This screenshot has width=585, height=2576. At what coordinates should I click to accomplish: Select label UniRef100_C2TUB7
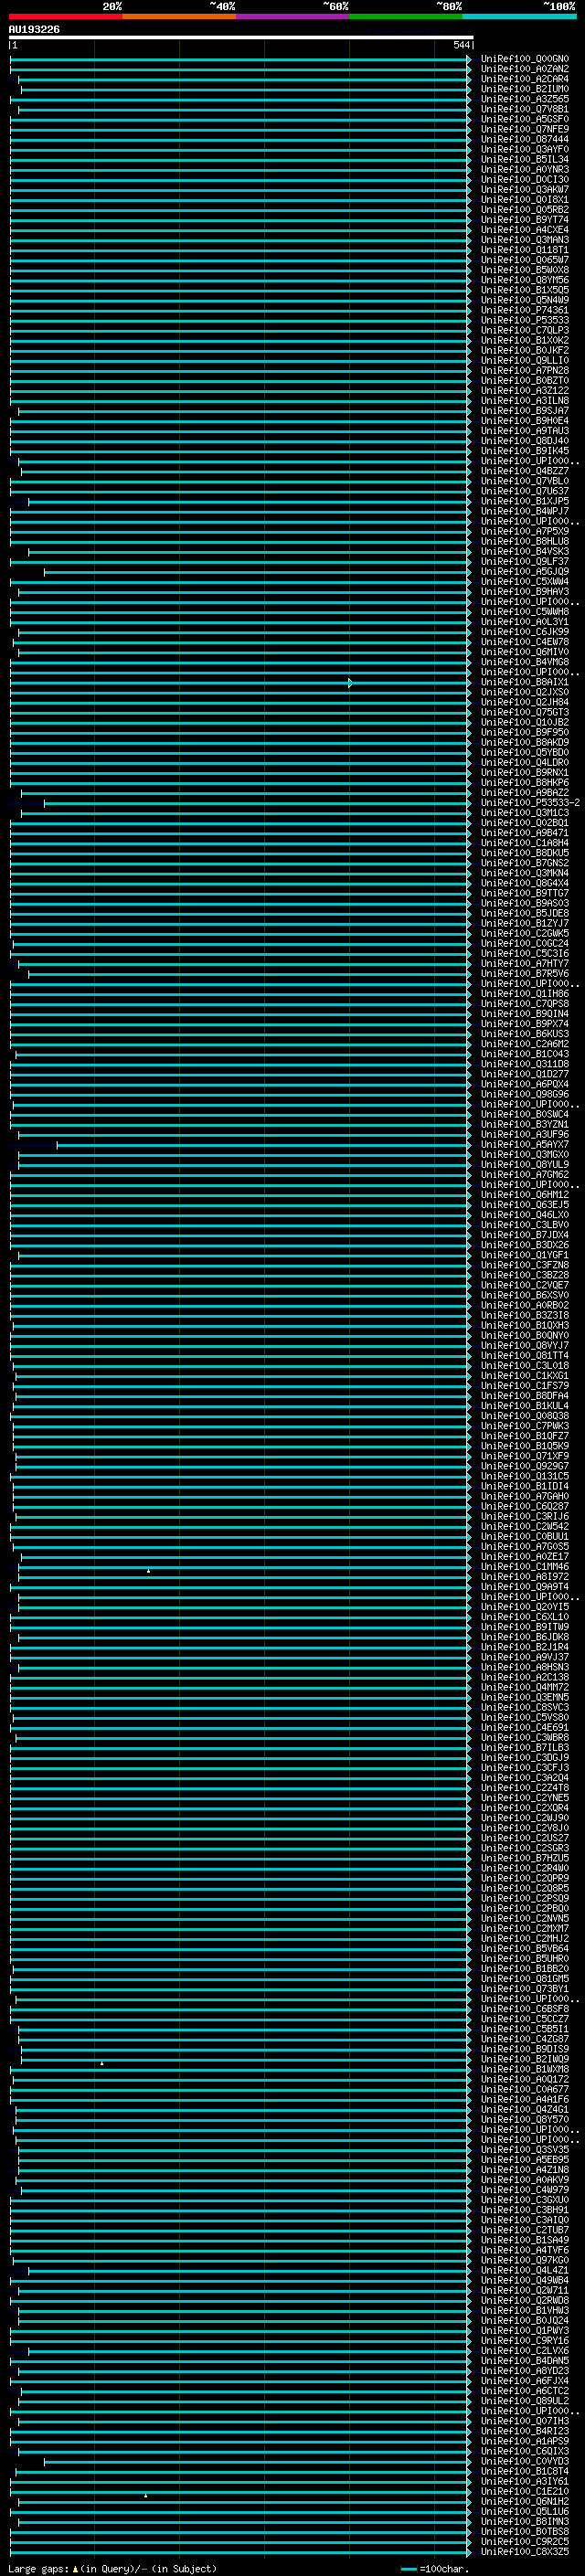coord(525,2230)
